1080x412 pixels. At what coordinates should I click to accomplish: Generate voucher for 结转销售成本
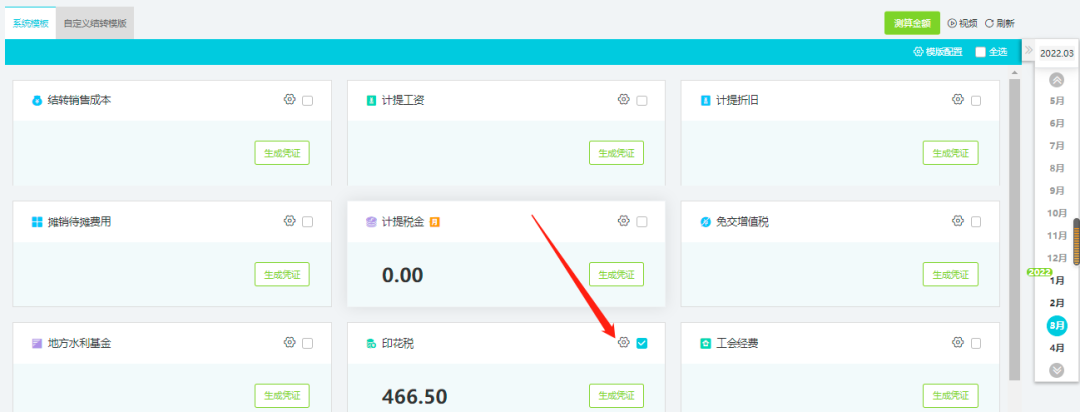coord(282,153)
